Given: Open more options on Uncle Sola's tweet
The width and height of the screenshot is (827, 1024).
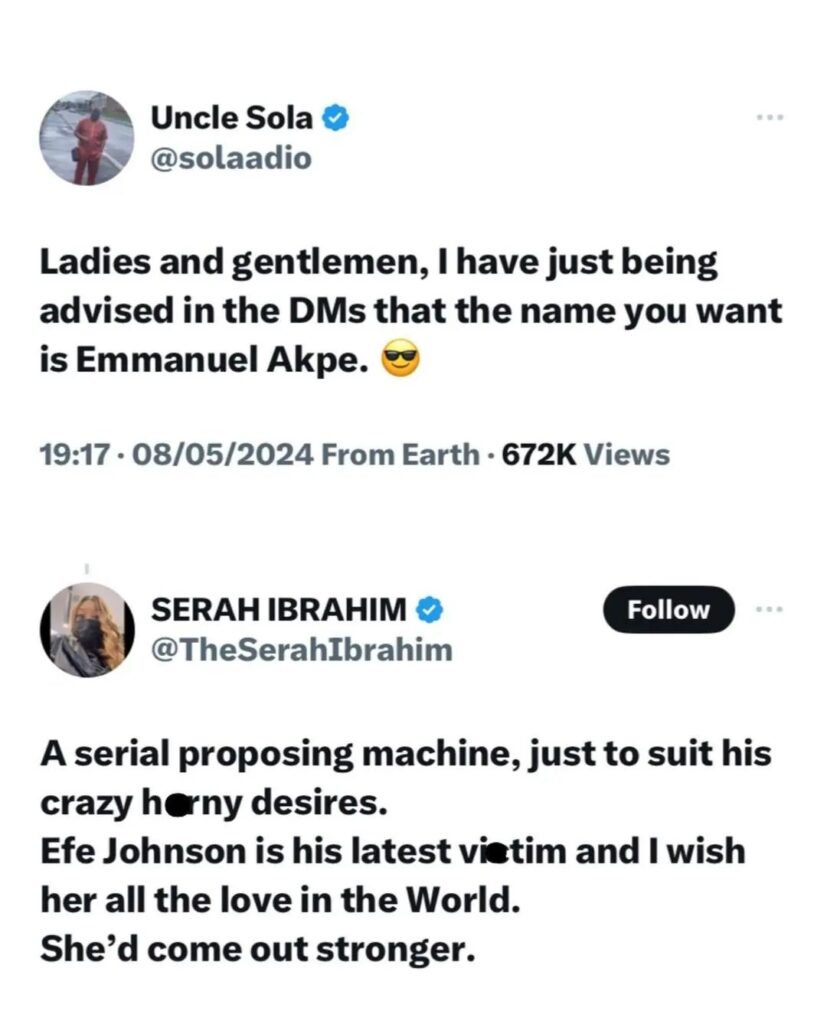Looking at the screenshot, I should (769, 118).
